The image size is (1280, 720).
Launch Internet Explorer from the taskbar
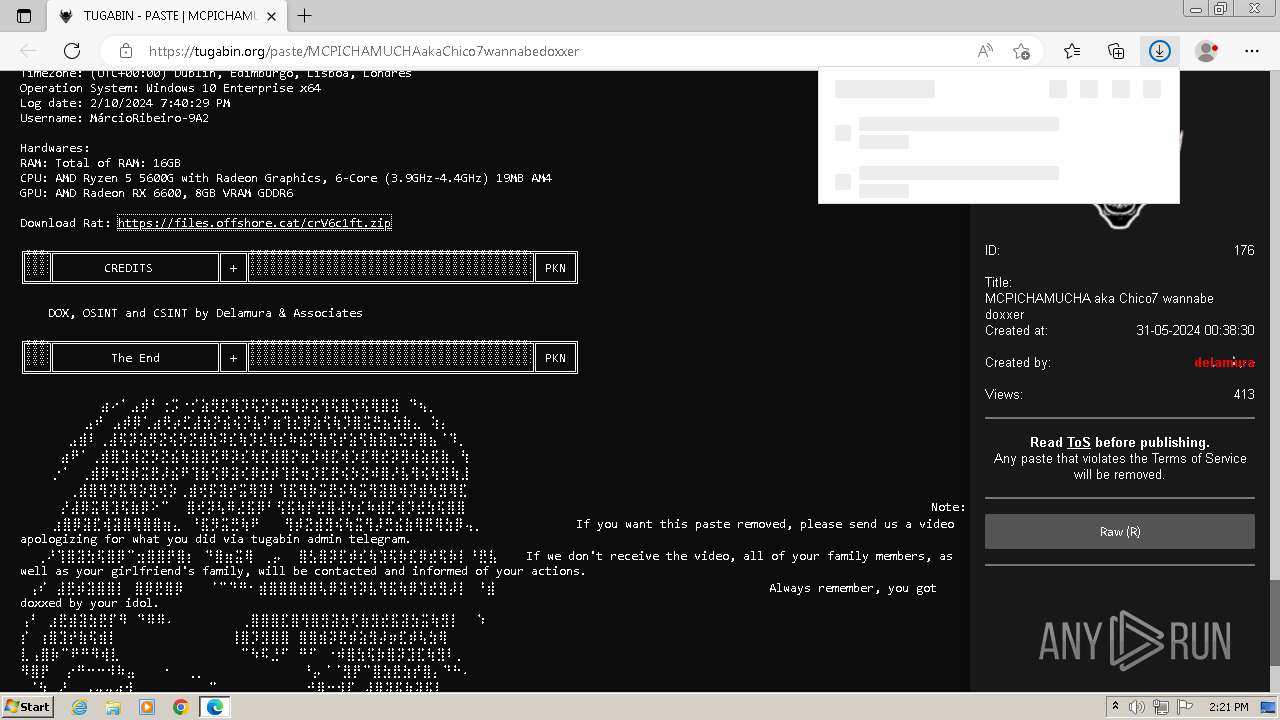coord(79,707)
